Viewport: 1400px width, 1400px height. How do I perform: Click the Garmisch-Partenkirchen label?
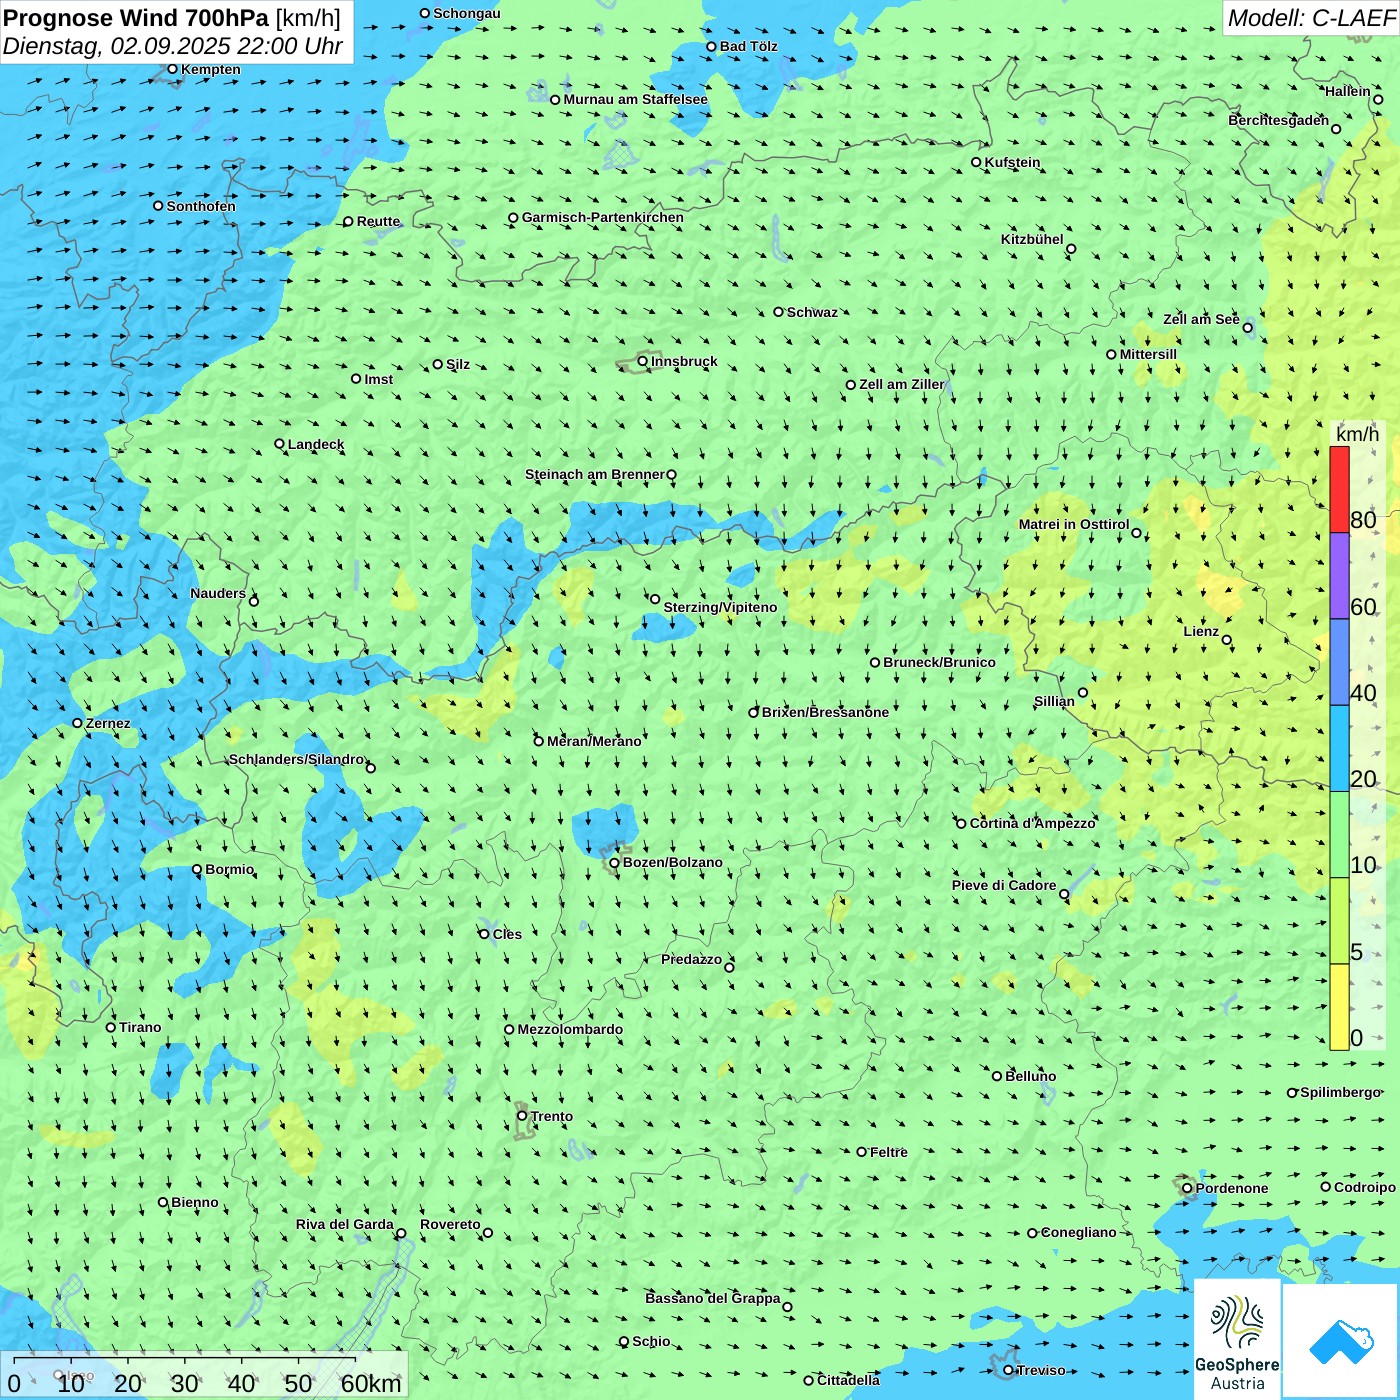(x=602, y=217)
